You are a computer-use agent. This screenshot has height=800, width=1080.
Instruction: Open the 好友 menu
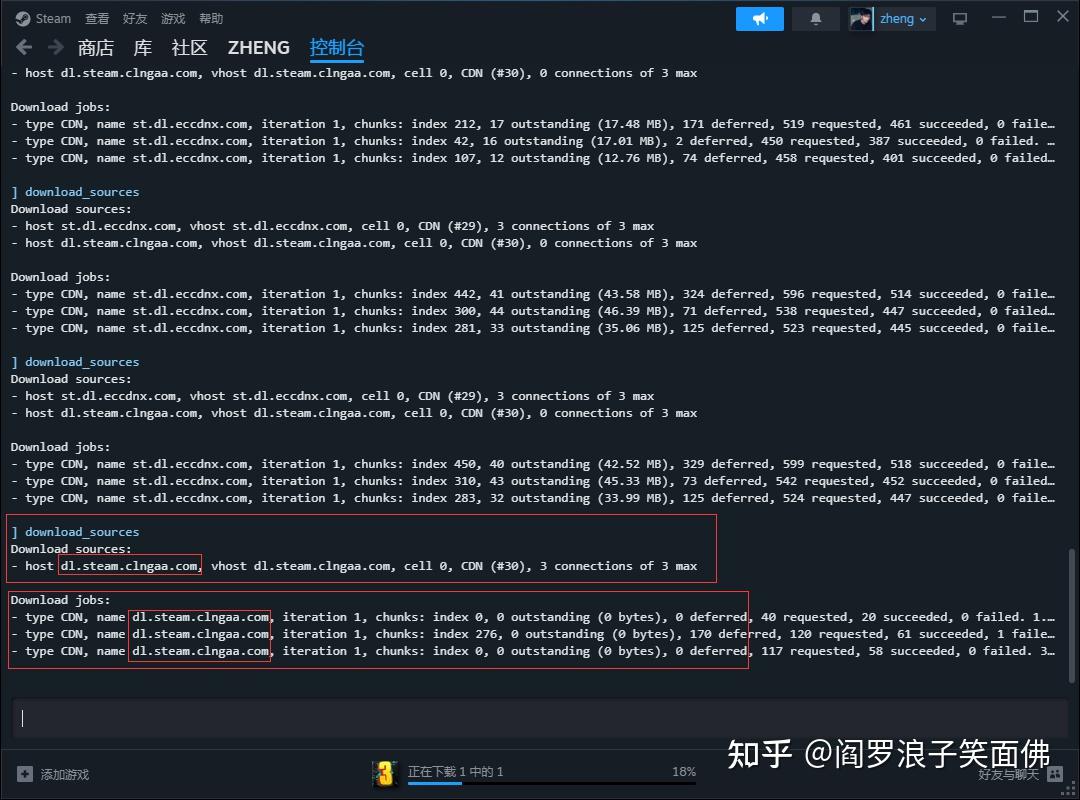coord(135,17)
